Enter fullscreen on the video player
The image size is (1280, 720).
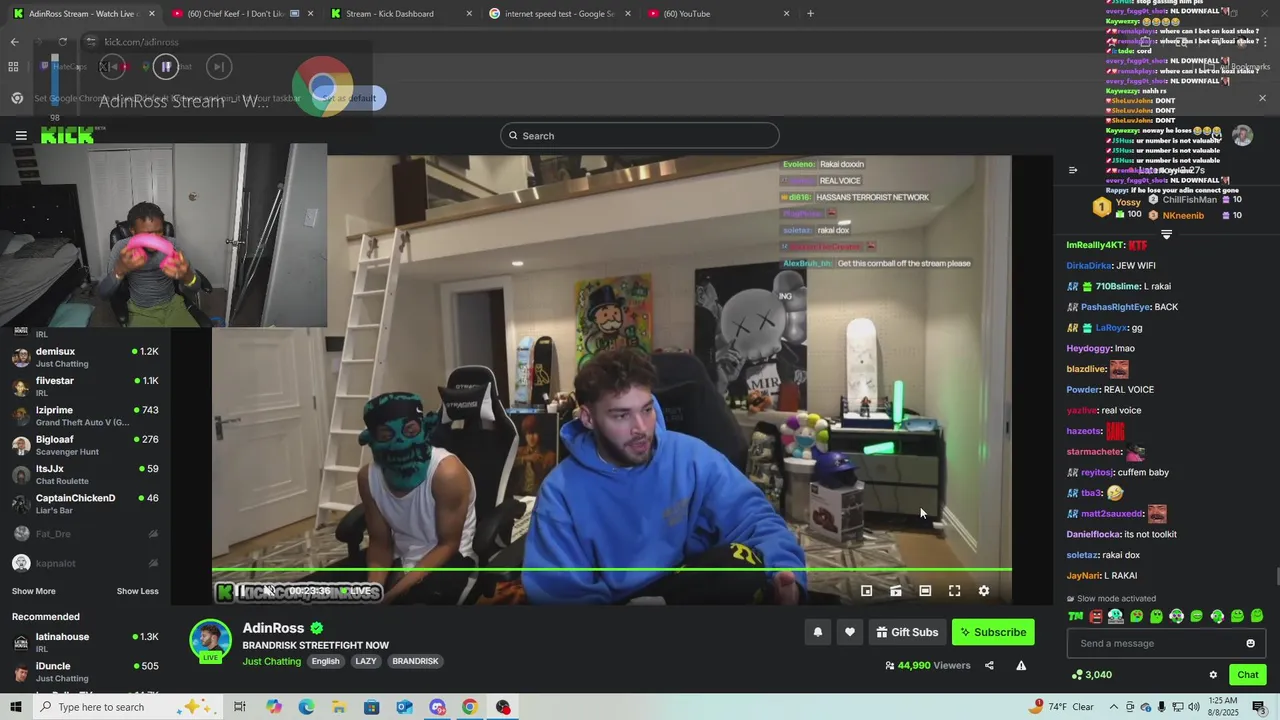click(955, 591)
